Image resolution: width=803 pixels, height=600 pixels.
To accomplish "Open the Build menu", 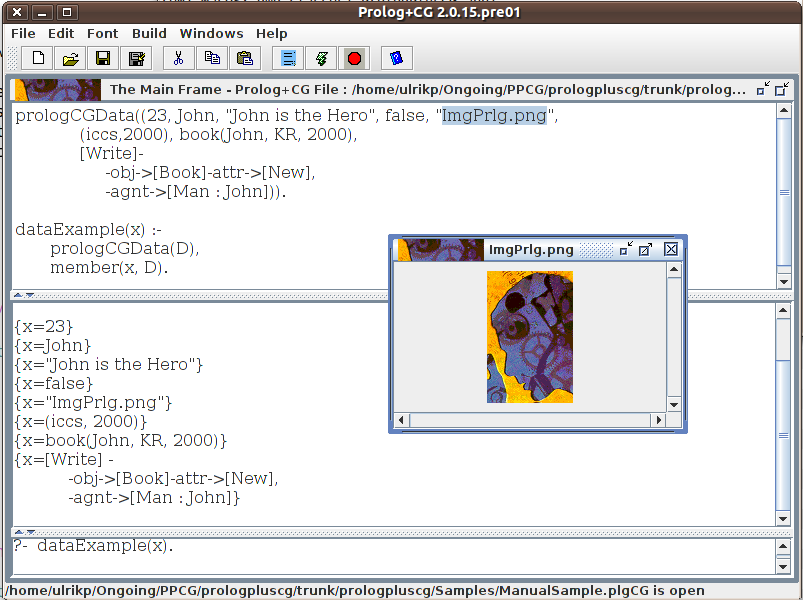I will (x=149, y=33).
